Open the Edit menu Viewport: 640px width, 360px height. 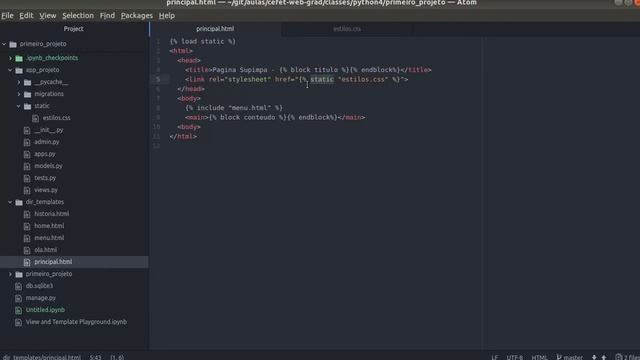click(x=26, y=16)
